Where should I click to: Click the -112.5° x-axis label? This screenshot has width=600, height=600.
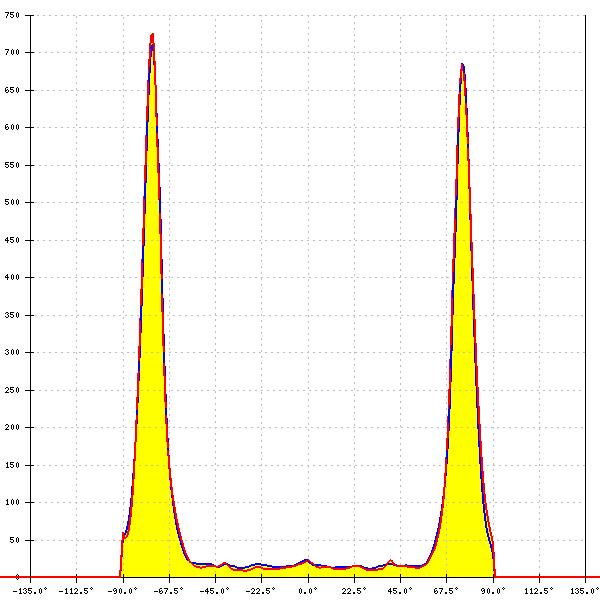coord(76,591)
